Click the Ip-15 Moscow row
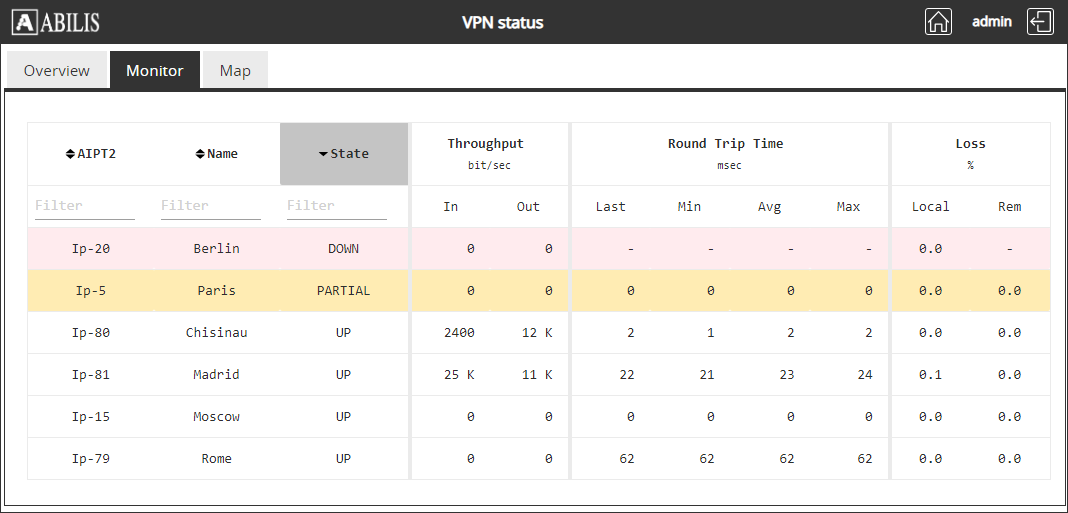 (217, 417)
